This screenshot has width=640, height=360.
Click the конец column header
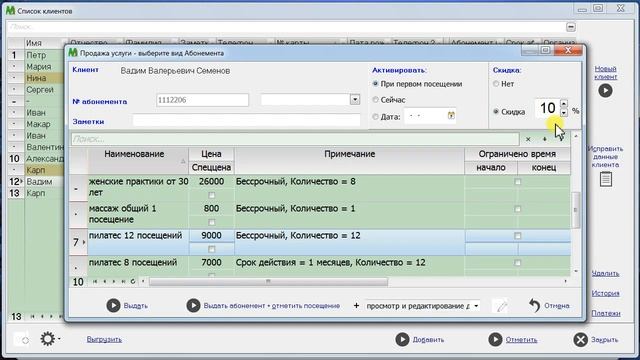pyautogui.click(x=544, y=167)
